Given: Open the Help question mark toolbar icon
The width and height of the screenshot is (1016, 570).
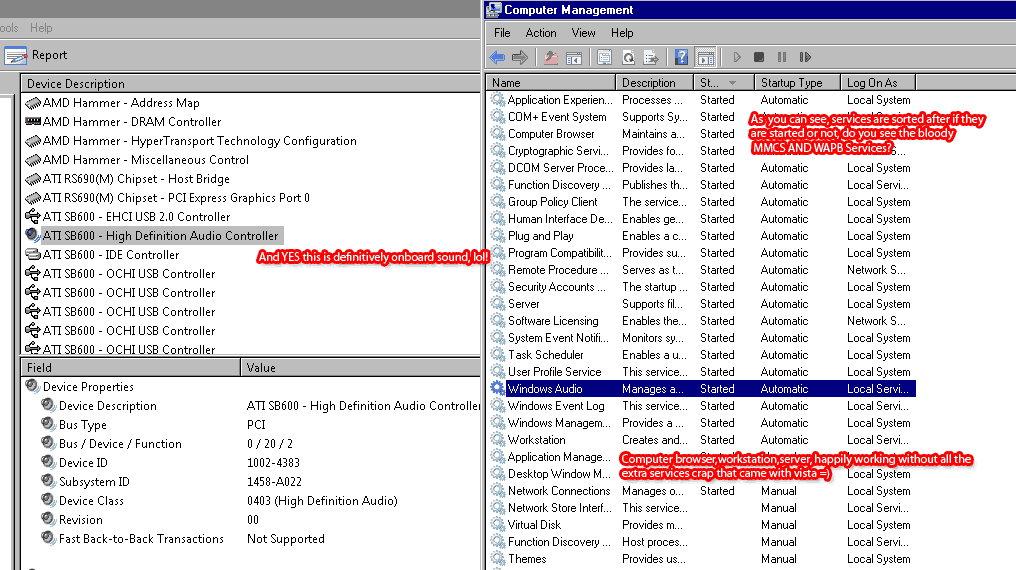Looking at the screenshot, I should pyautogui.click(x=681, y=57).
